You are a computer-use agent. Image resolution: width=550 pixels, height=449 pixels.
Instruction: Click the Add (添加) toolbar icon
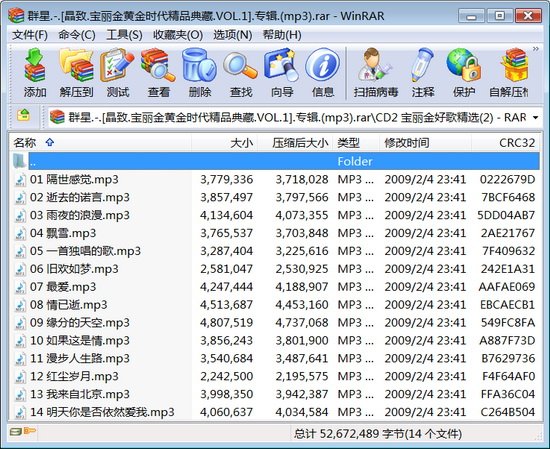point(35,73)
